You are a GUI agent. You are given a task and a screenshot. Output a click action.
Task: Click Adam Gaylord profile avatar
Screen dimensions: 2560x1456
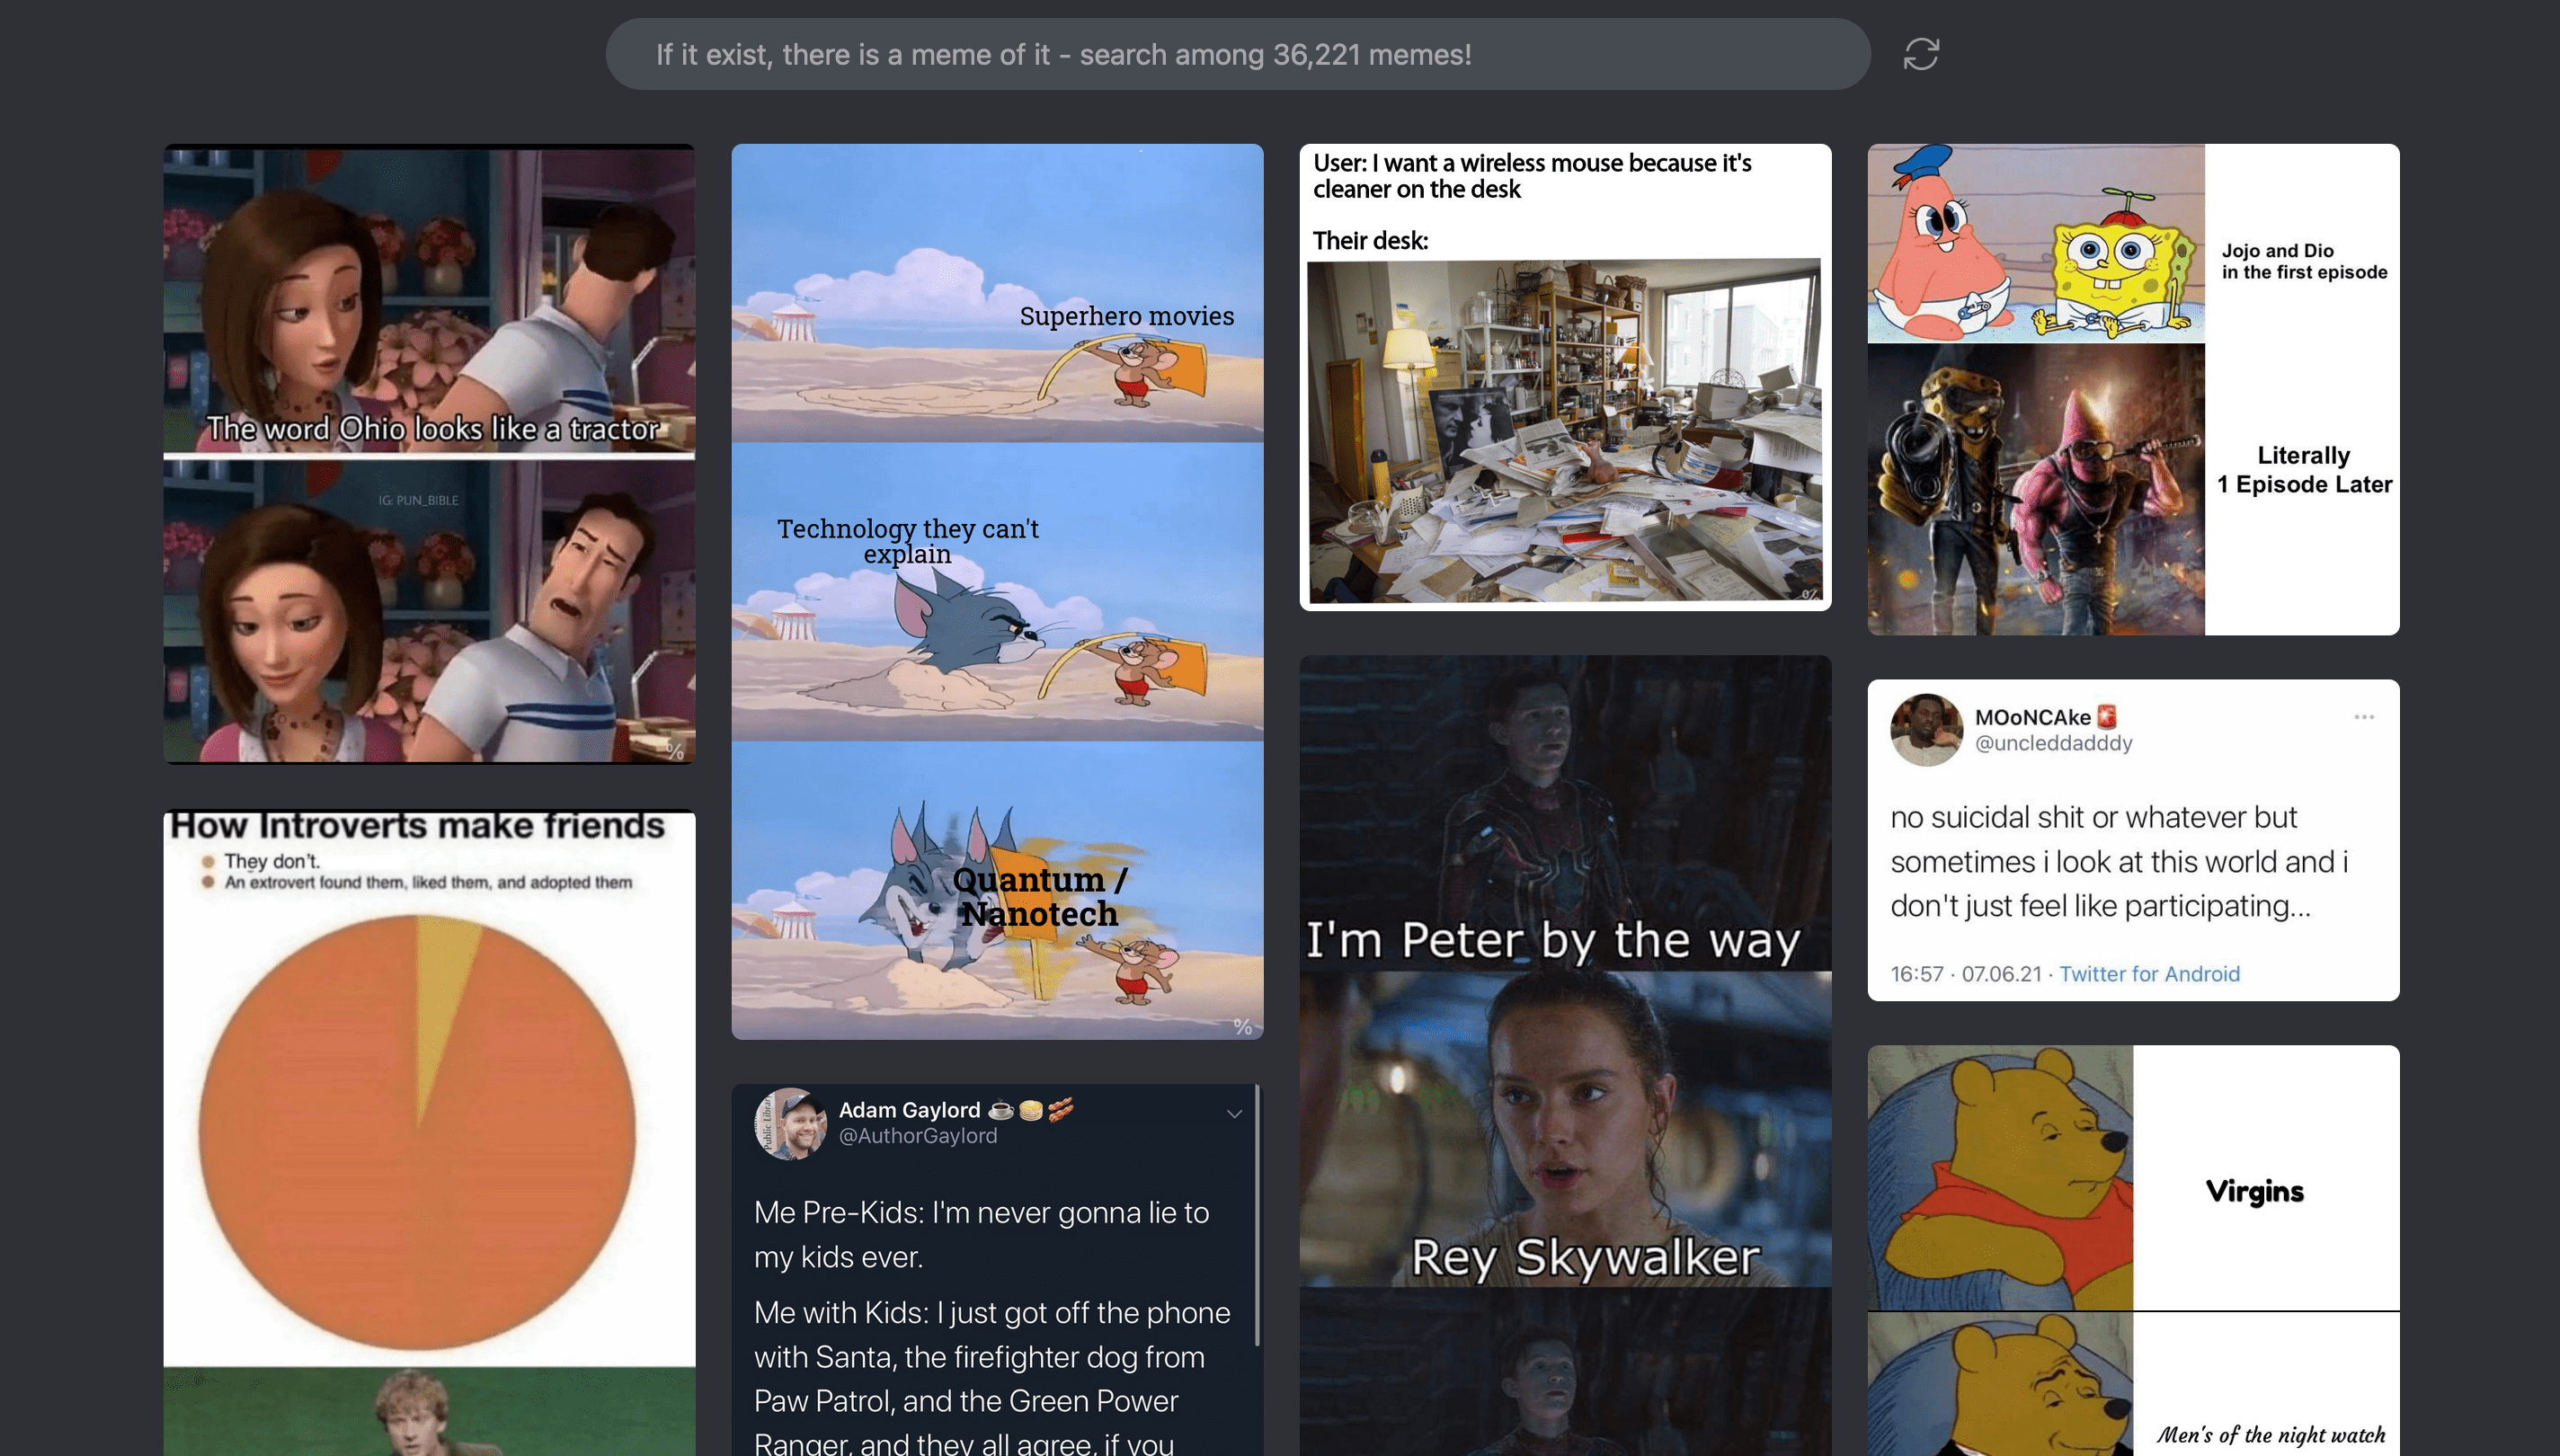(790, 1124)
